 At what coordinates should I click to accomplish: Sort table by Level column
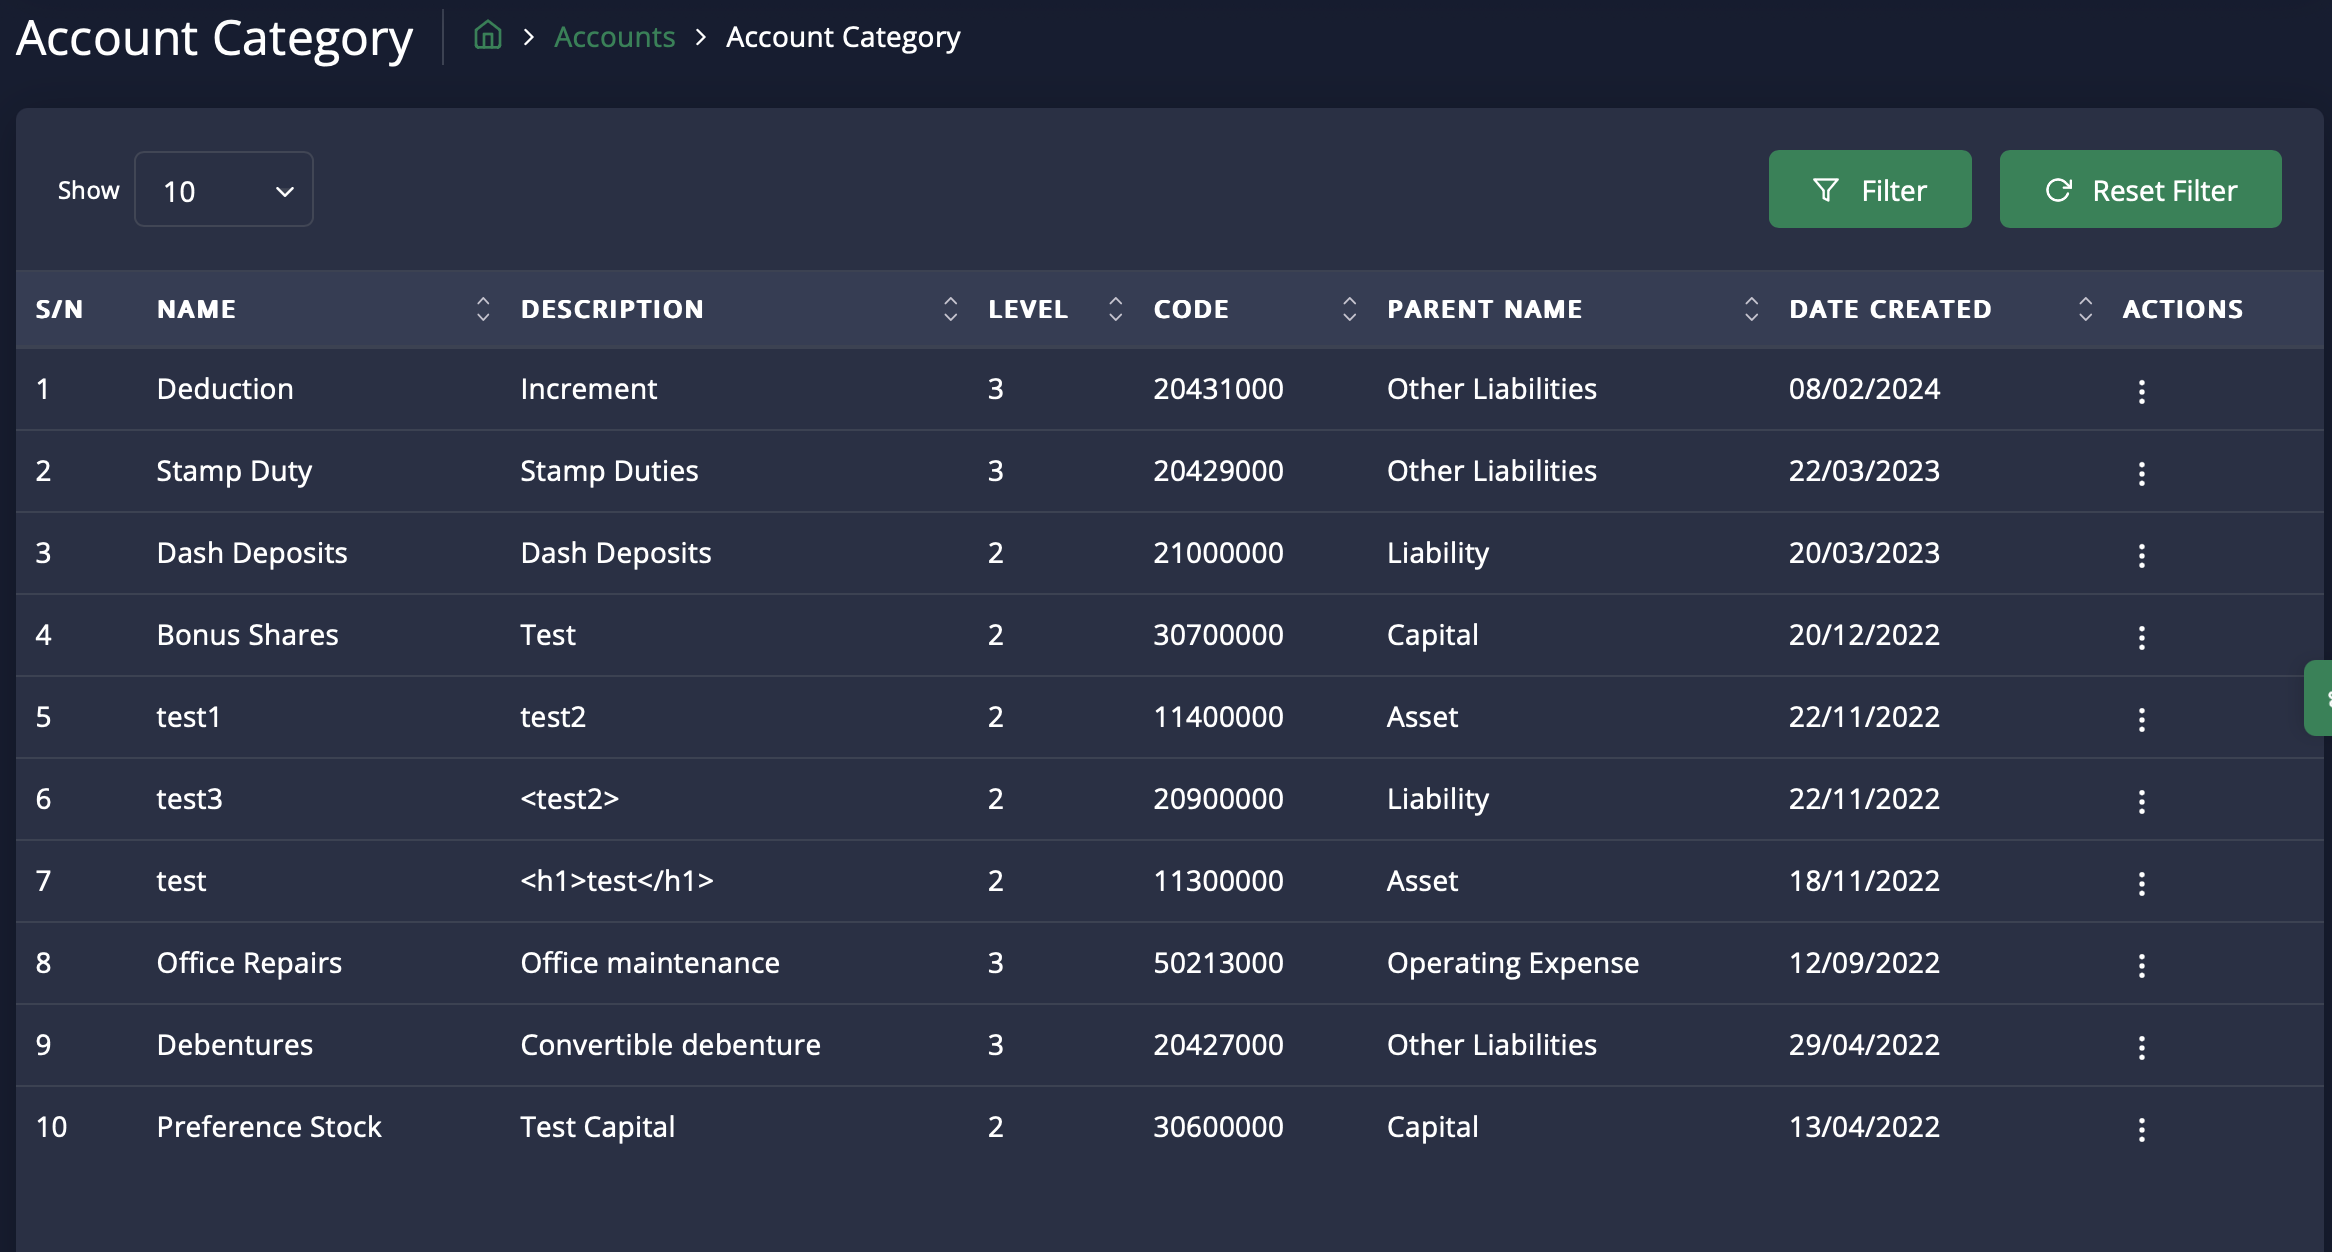click(x=1115, y=309)
